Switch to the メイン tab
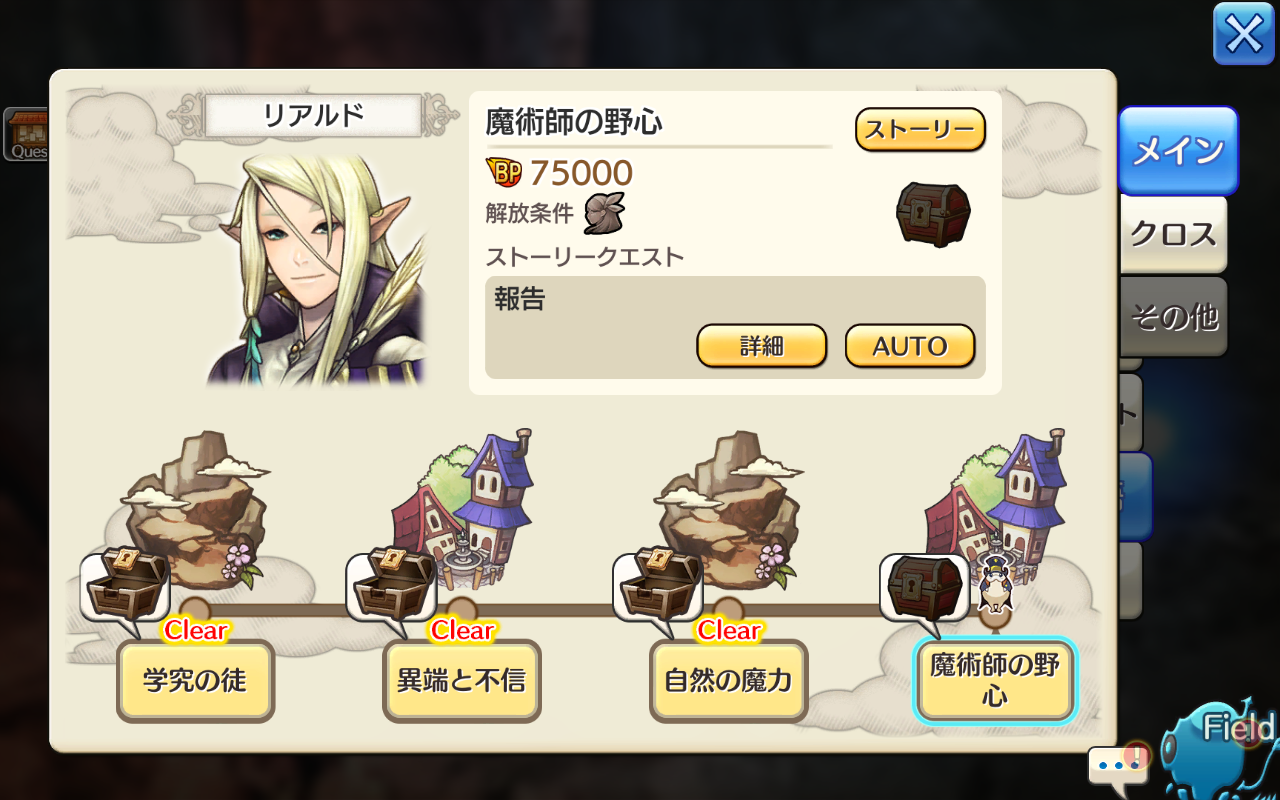The width and height of the screenshot is (1280, 800). (x=1178, y=151)
